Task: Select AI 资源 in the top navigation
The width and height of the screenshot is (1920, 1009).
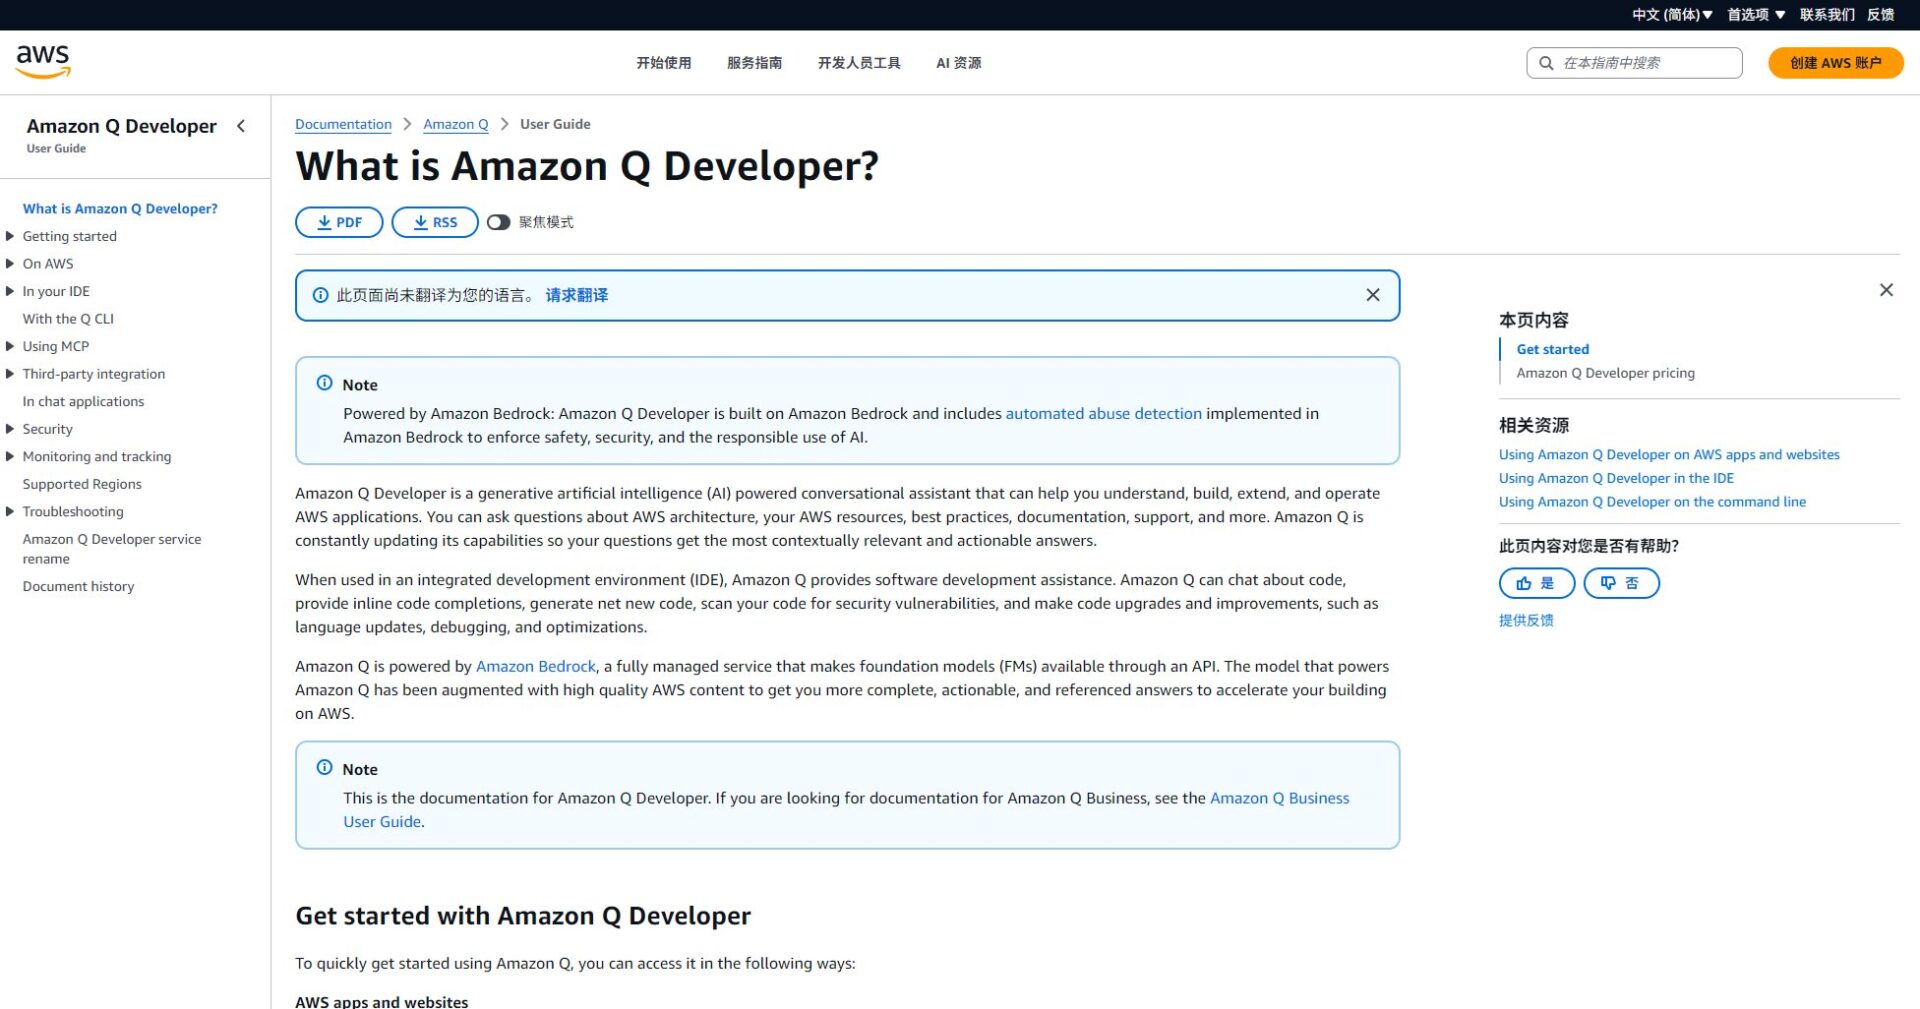Action: [957, 62]
